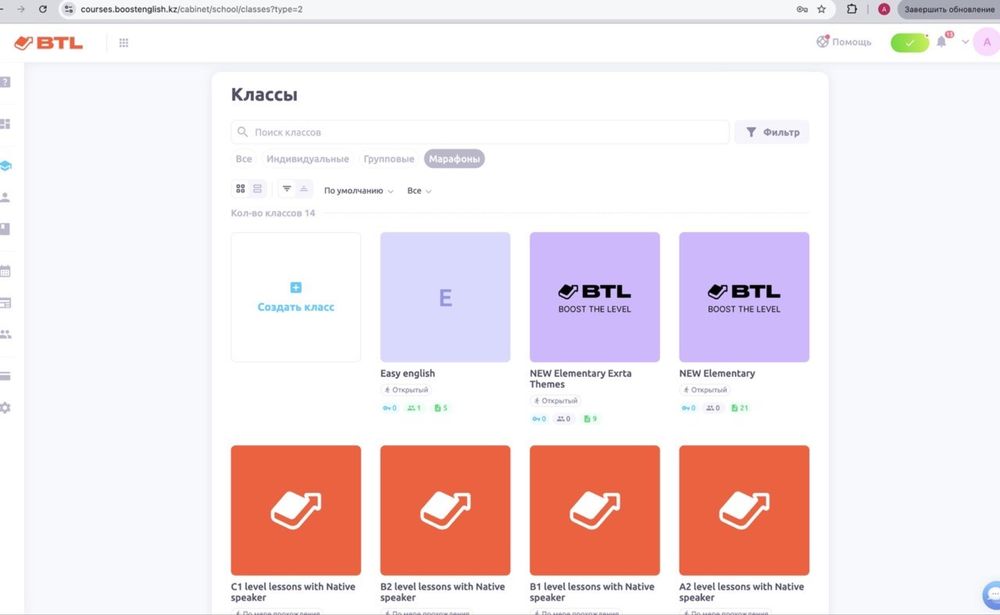
Task: Click A2 level lessons with Native speaker title
Action: click(742, 592)
